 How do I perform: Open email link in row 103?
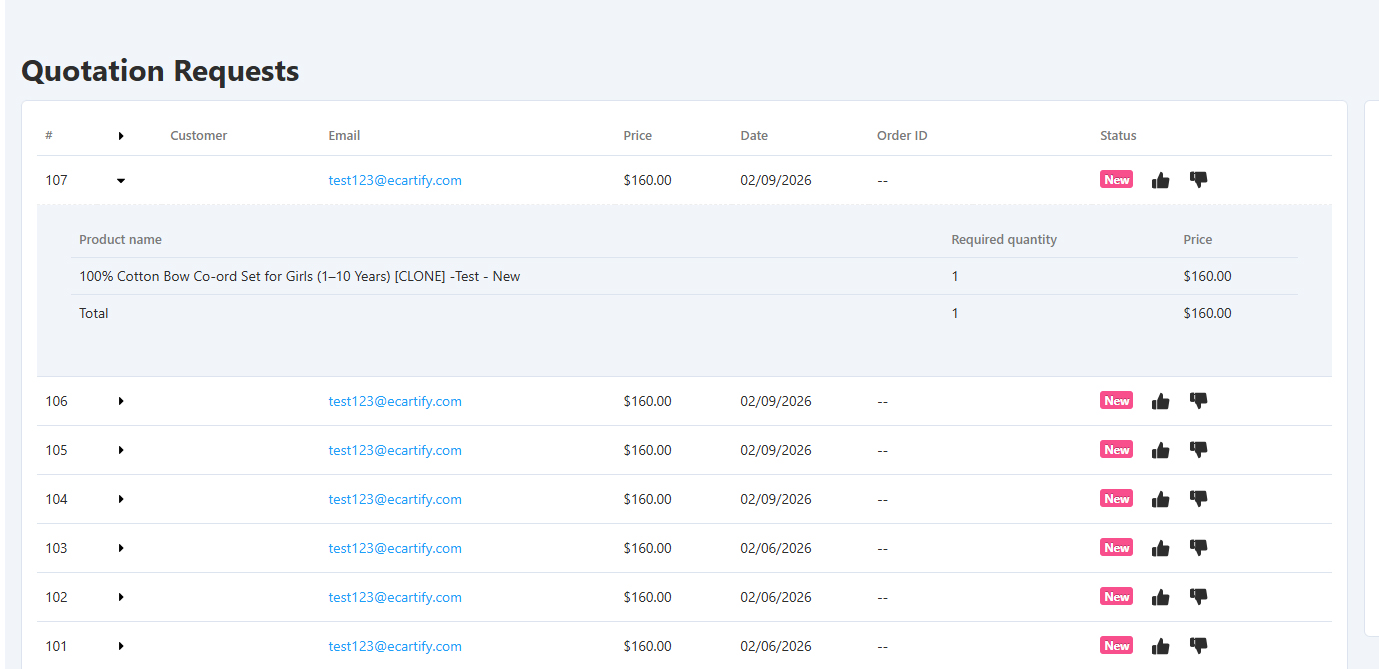395,548
